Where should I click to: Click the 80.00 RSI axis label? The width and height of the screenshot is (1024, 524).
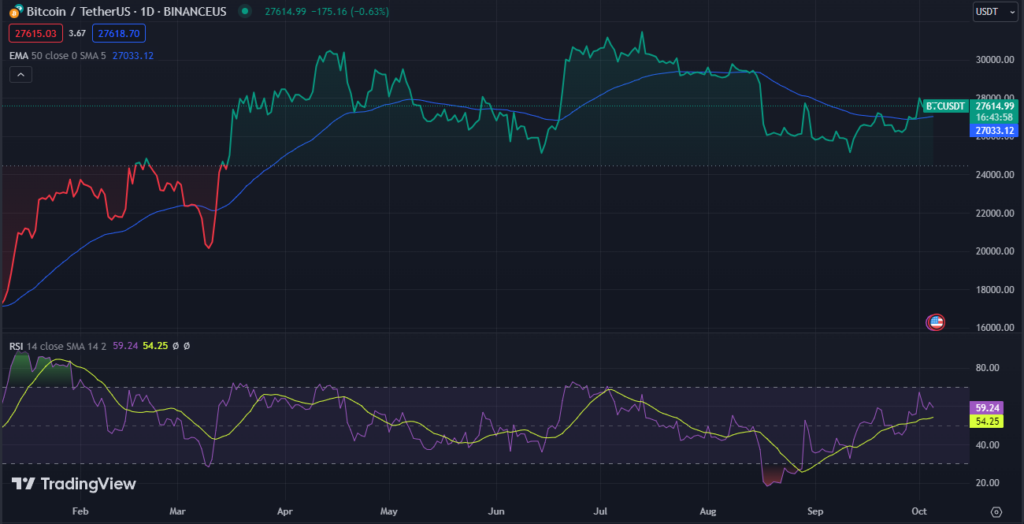click(x=989, y=368)
